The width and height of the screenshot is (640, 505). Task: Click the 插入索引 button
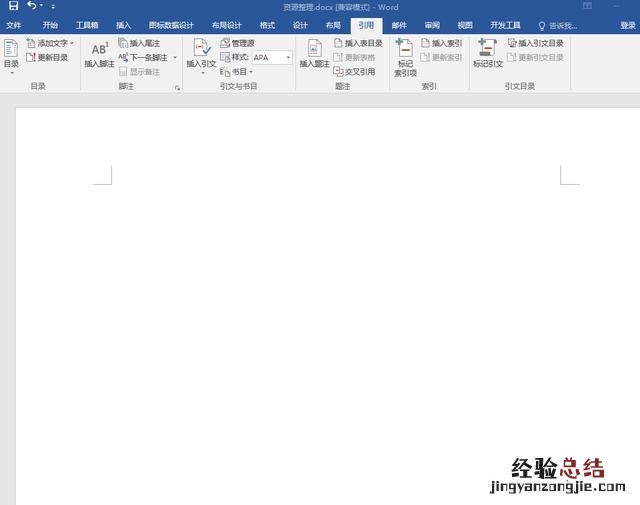(x=442, y=43)
